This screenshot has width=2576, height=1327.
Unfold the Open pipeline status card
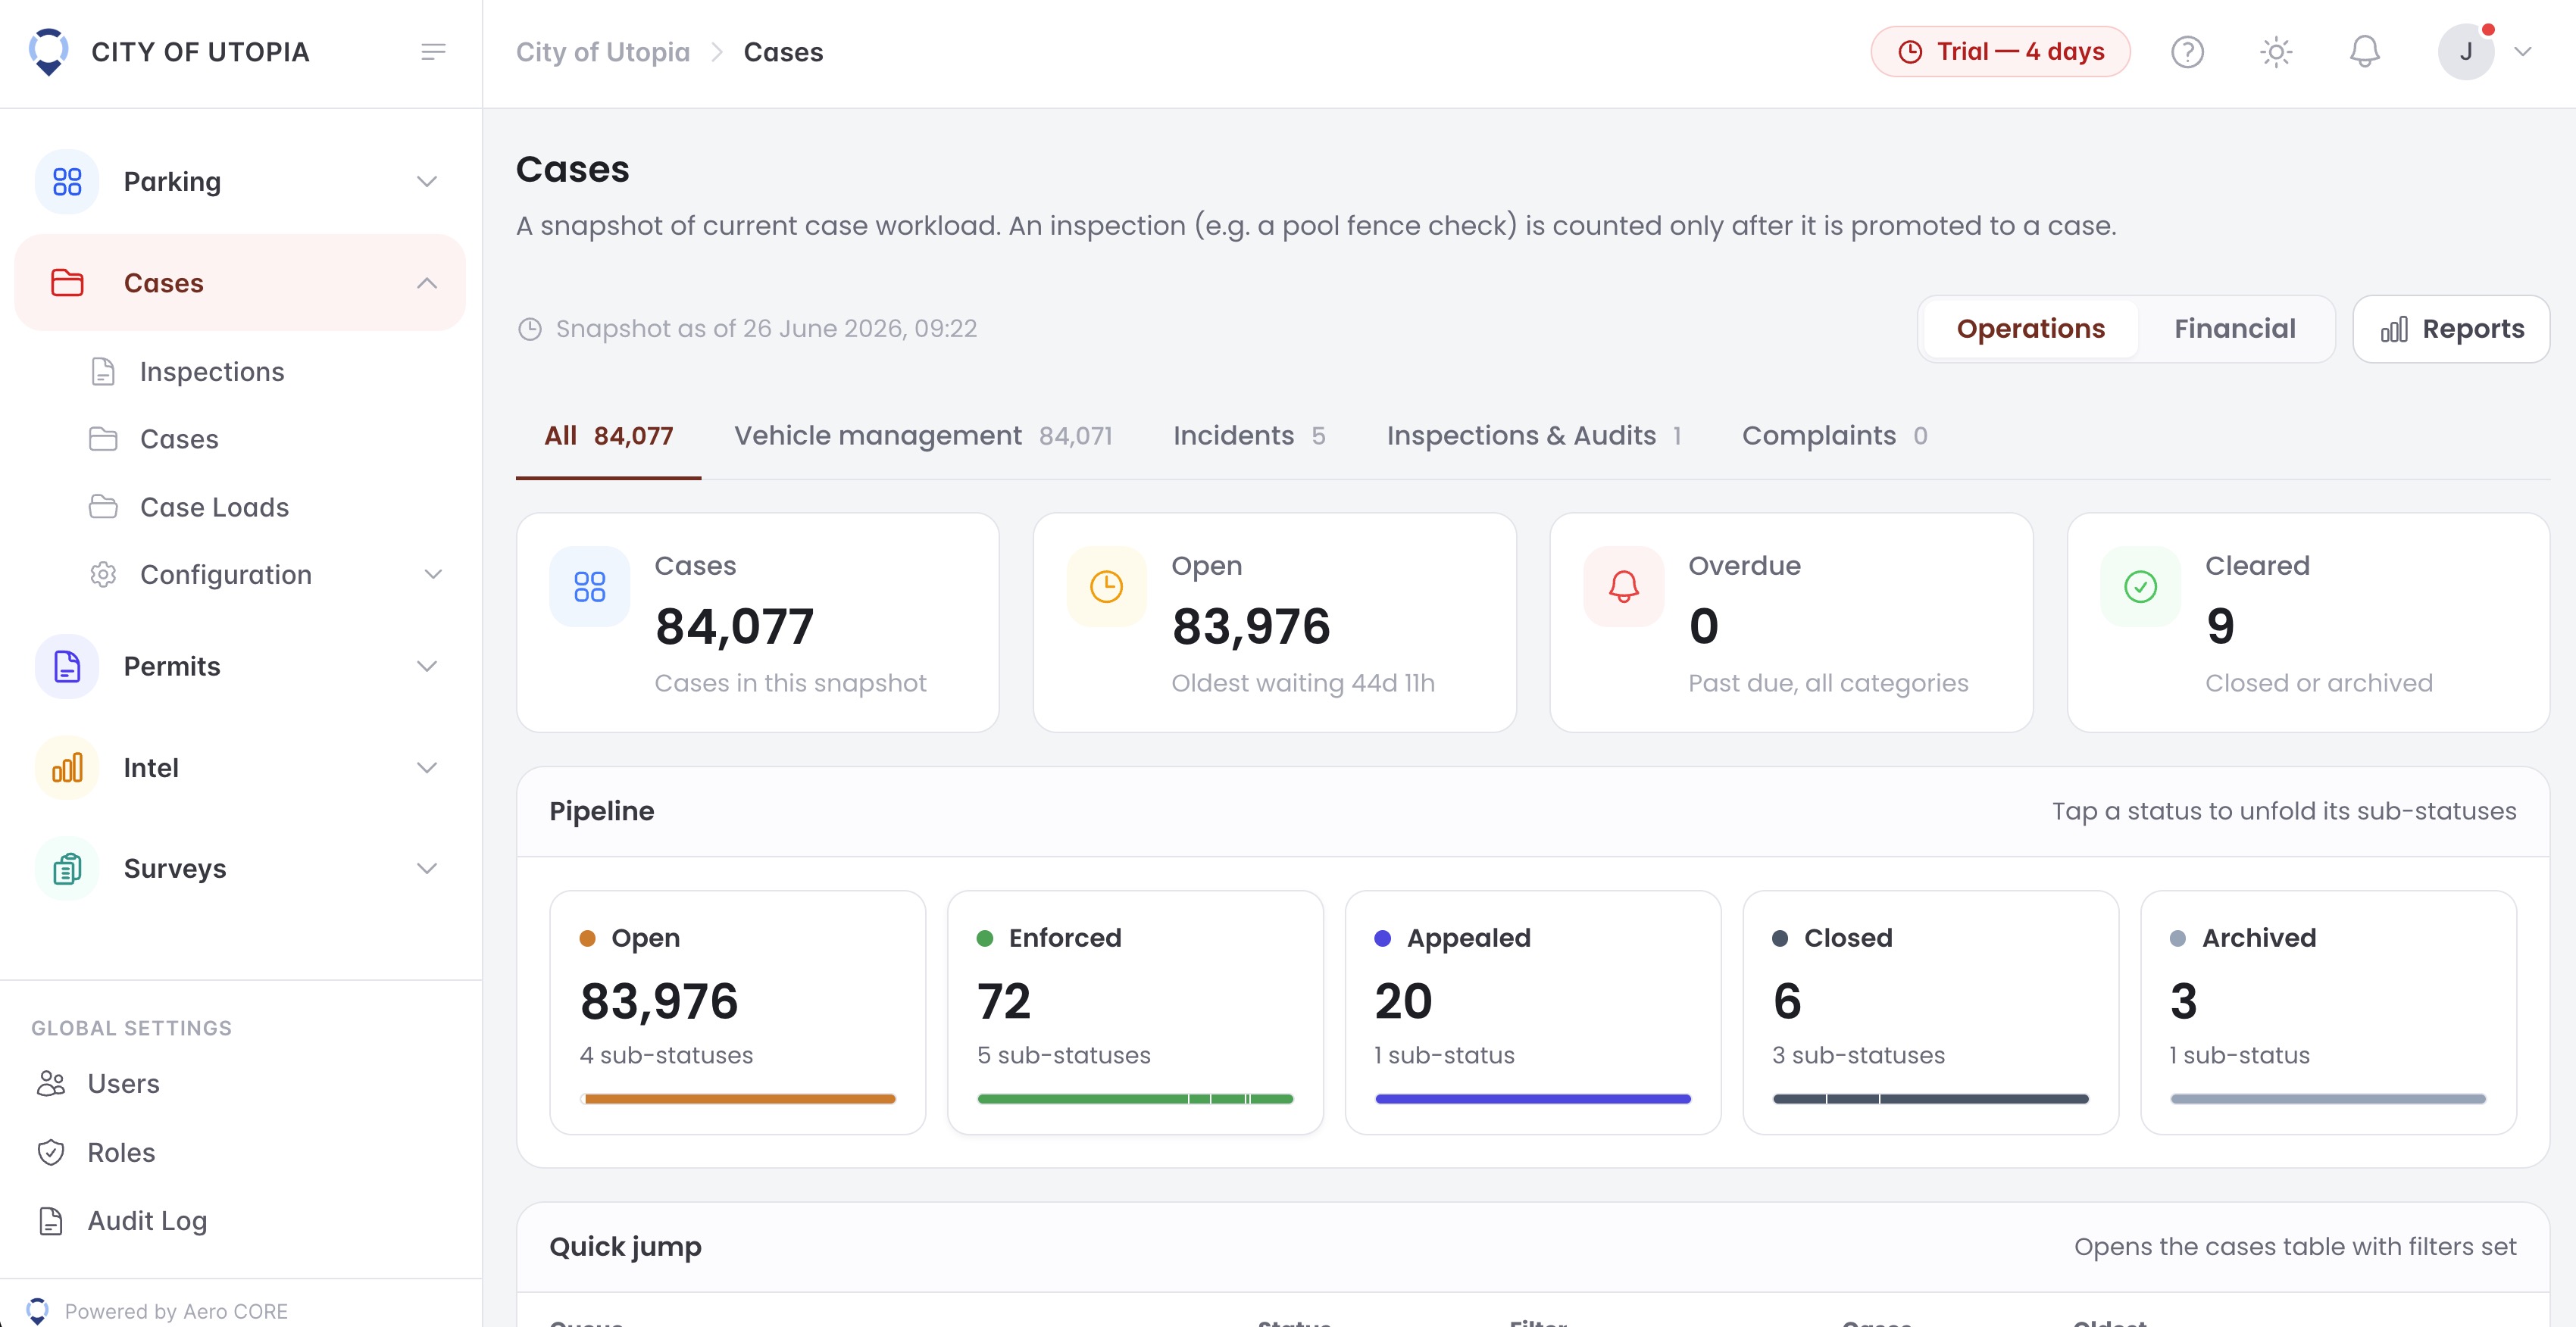click(737, 1013)
